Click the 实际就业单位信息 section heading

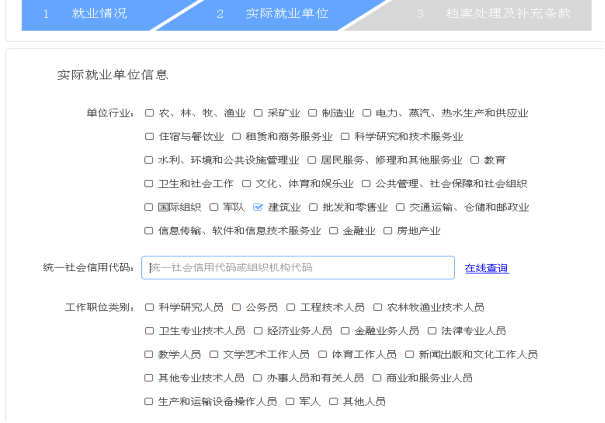[113, 74]
